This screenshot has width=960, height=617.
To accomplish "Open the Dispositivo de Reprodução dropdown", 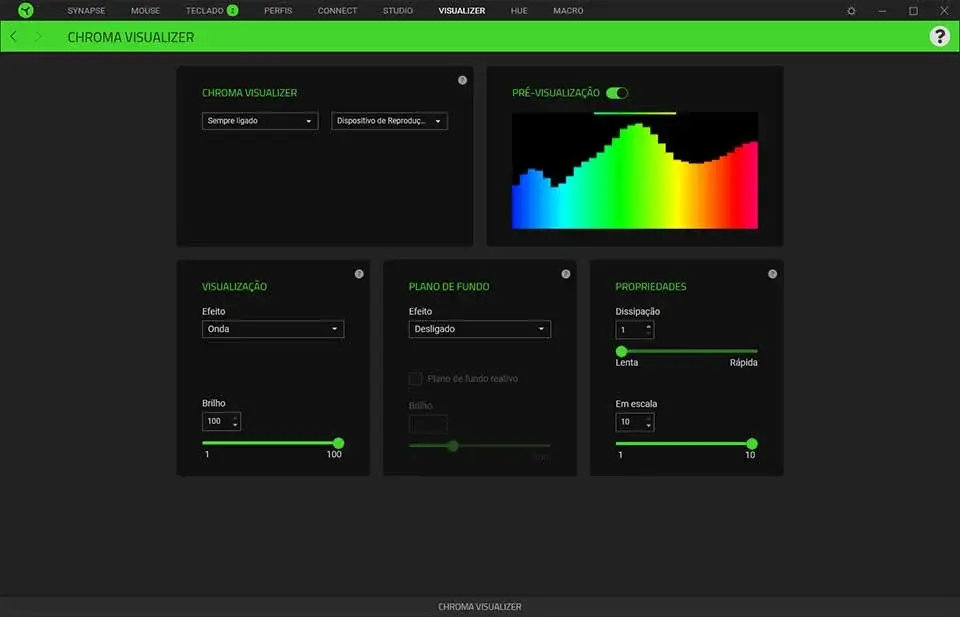I will click(x=389, y=121).
